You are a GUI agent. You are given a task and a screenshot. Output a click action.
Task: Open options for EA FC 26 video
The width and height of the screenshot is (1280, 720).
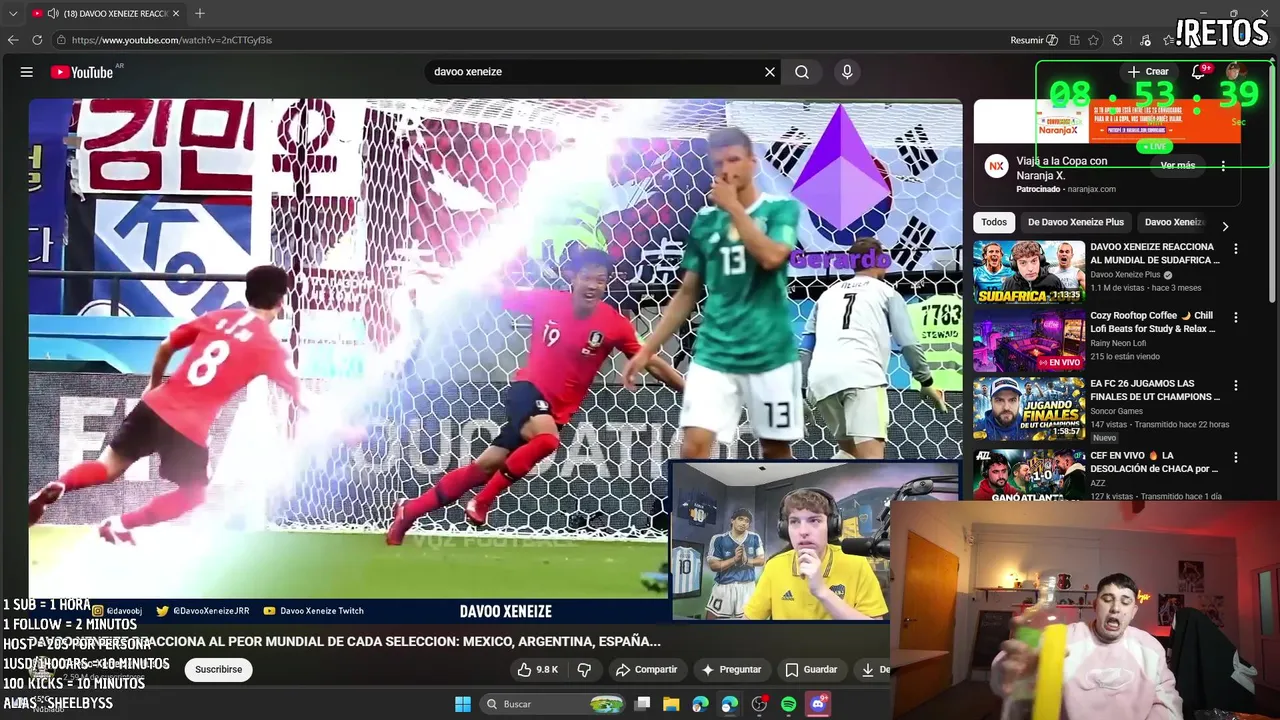pos(1236,385)
